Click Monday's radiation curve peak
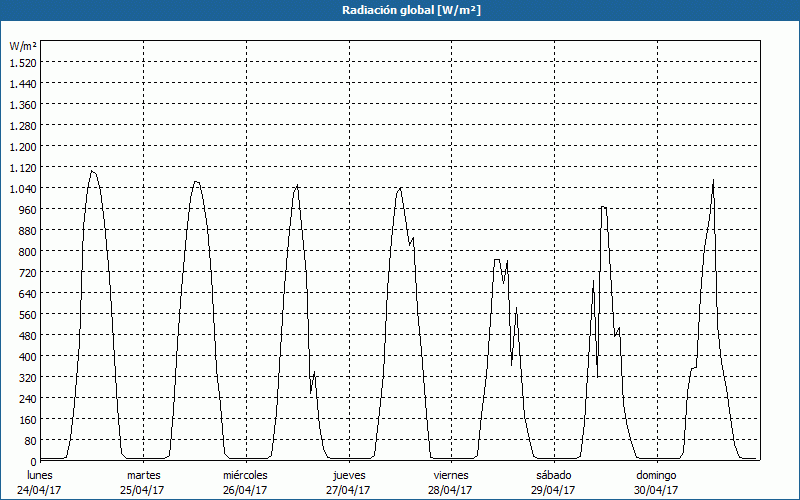 92,171
